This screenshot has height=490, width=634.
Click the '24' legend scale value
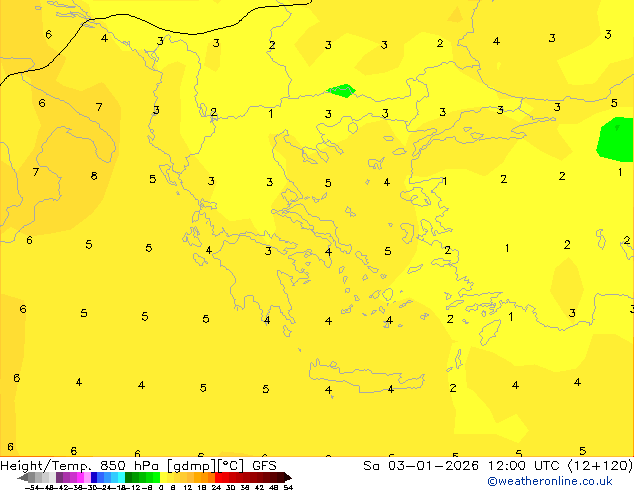(216, 487)
